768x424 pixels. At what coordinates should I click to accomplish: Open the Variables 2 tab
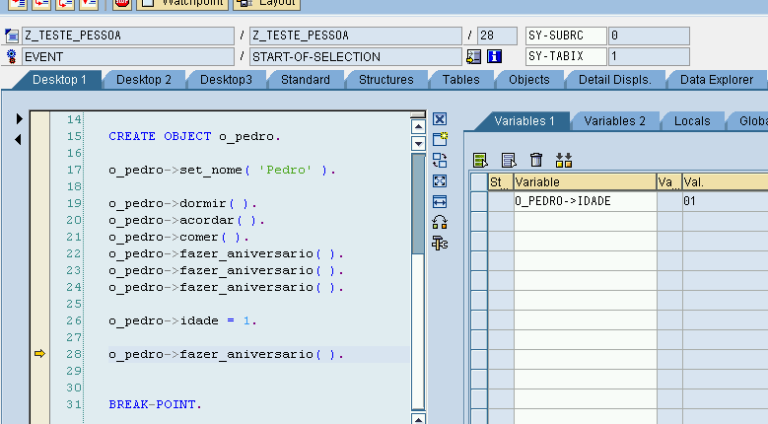click(614, 121)
